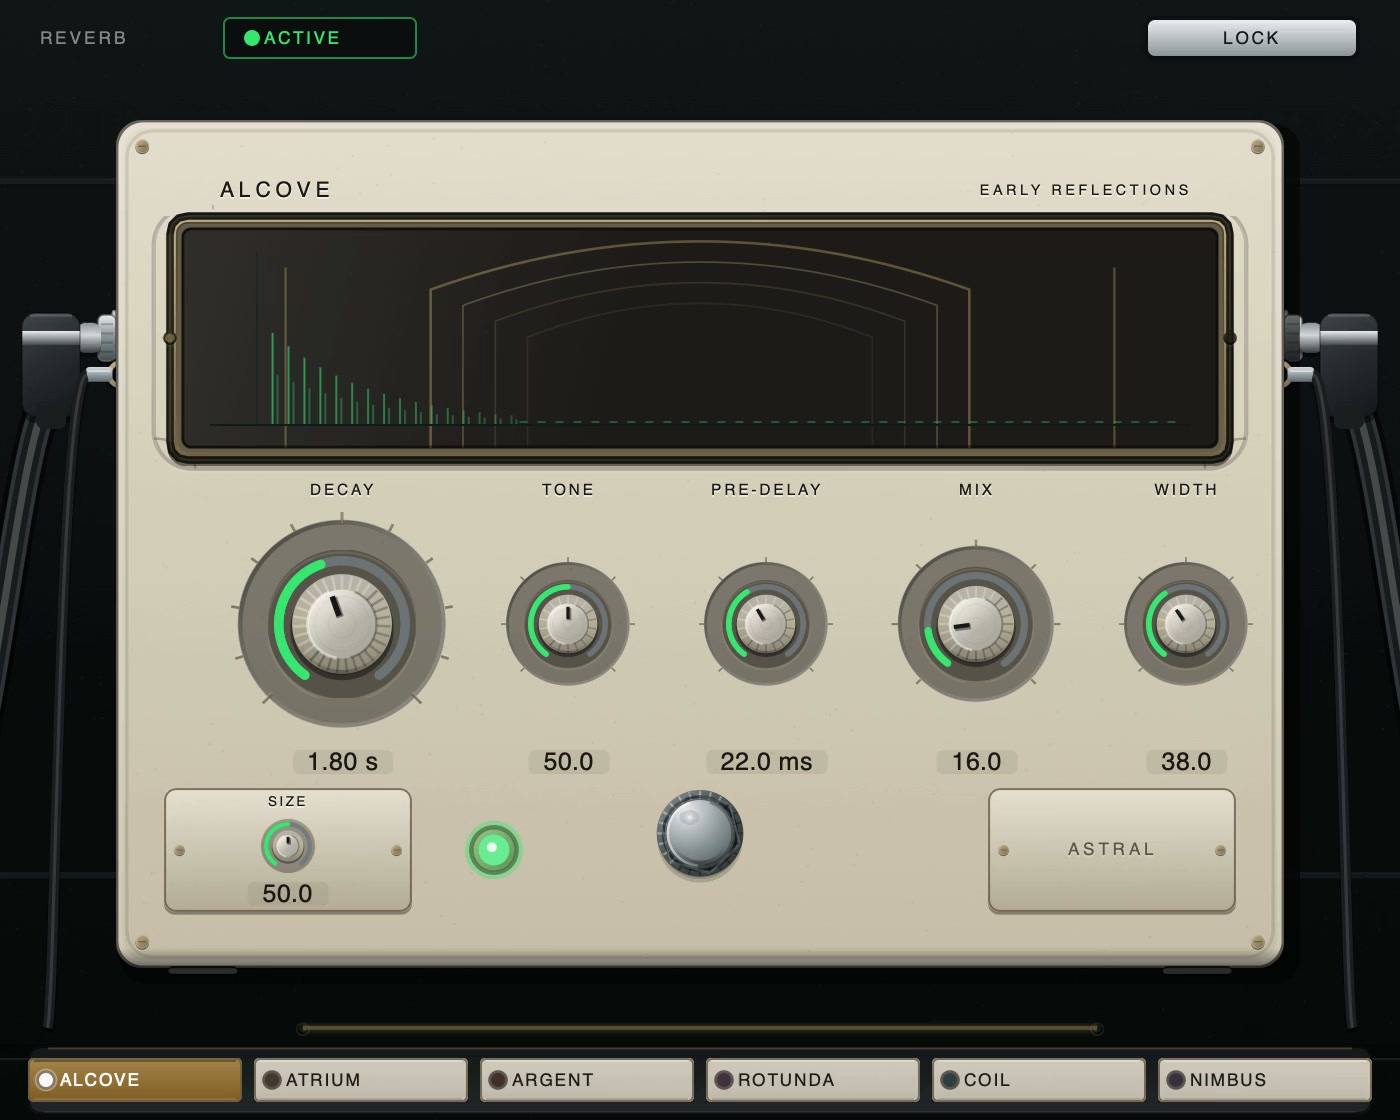Click the Lock button

(x=1251, y=38)
